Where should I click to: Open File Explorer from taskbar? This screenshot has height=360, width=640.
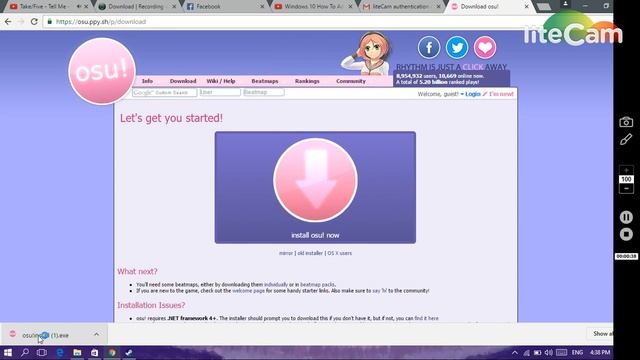click(77, 353)
